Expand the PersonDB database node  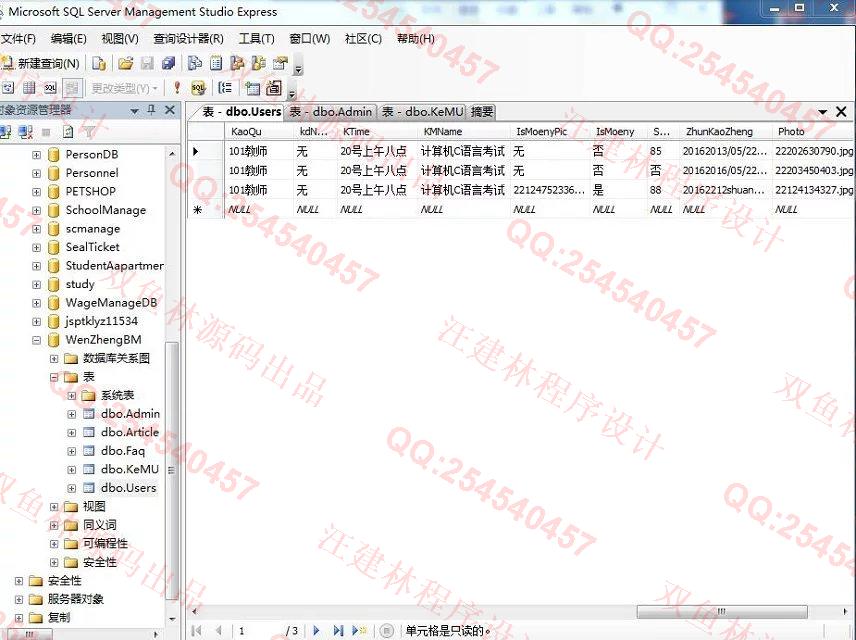click(x=36, y=155)
